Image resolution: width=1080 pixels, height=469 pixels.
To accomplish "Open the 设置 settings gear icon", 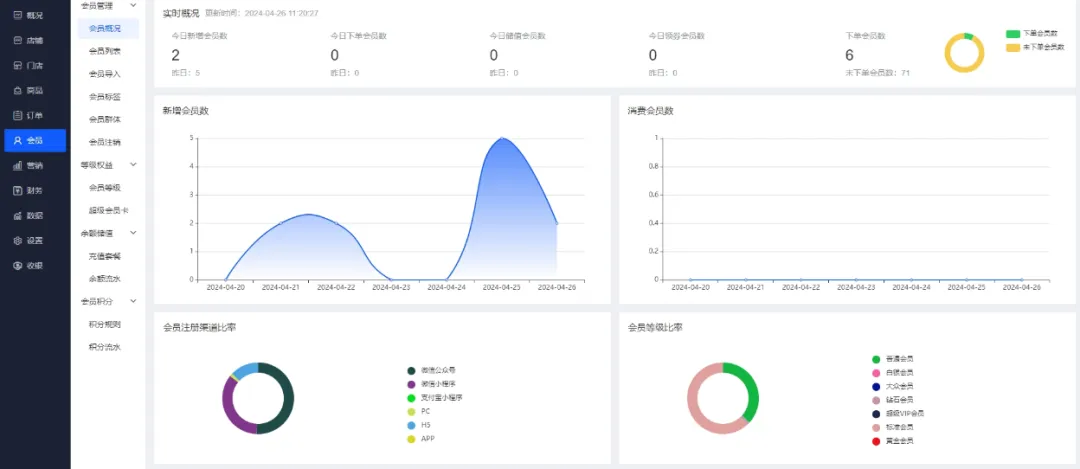I will pyautogui.click(x=18, y=240).
